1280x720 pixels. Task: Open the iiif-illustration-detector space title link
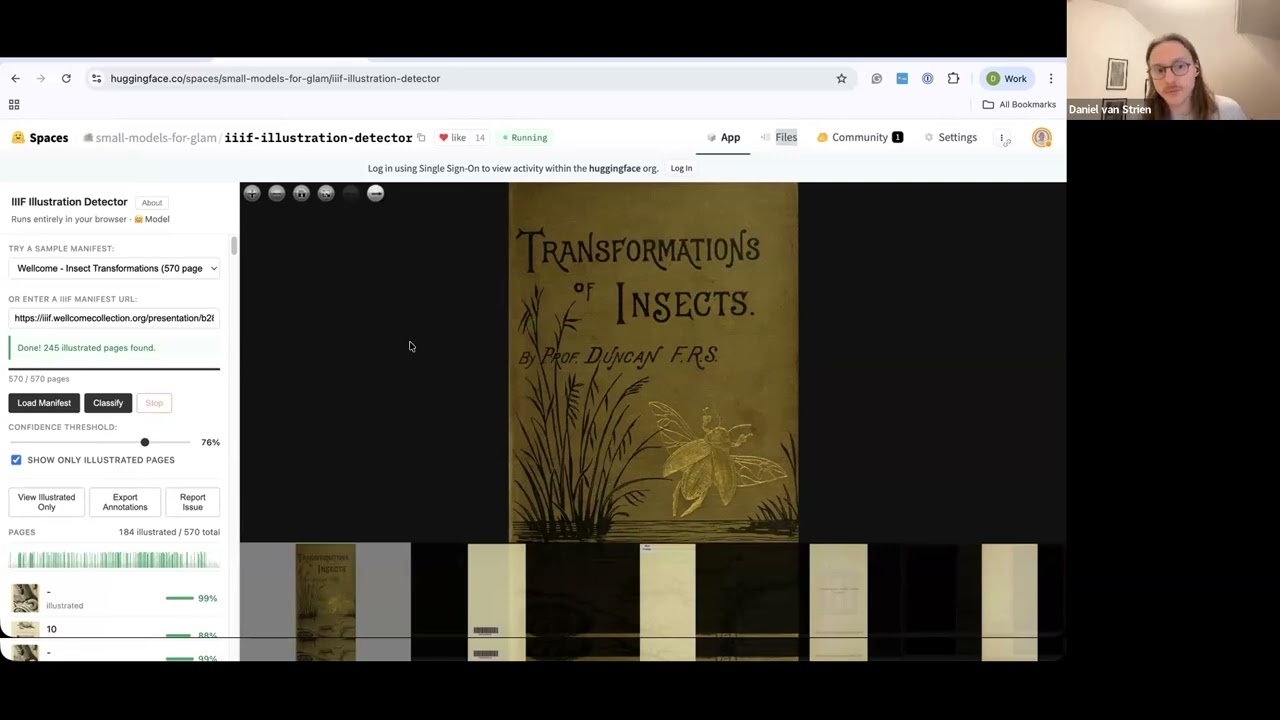pos(318,138)
